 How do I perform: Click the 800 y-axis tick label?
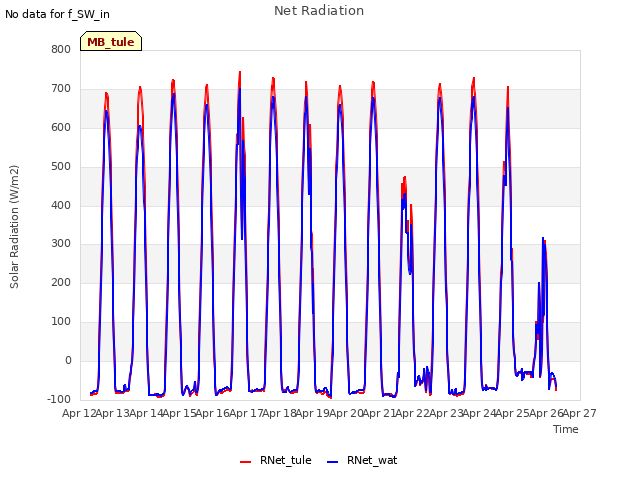point(61,49)
